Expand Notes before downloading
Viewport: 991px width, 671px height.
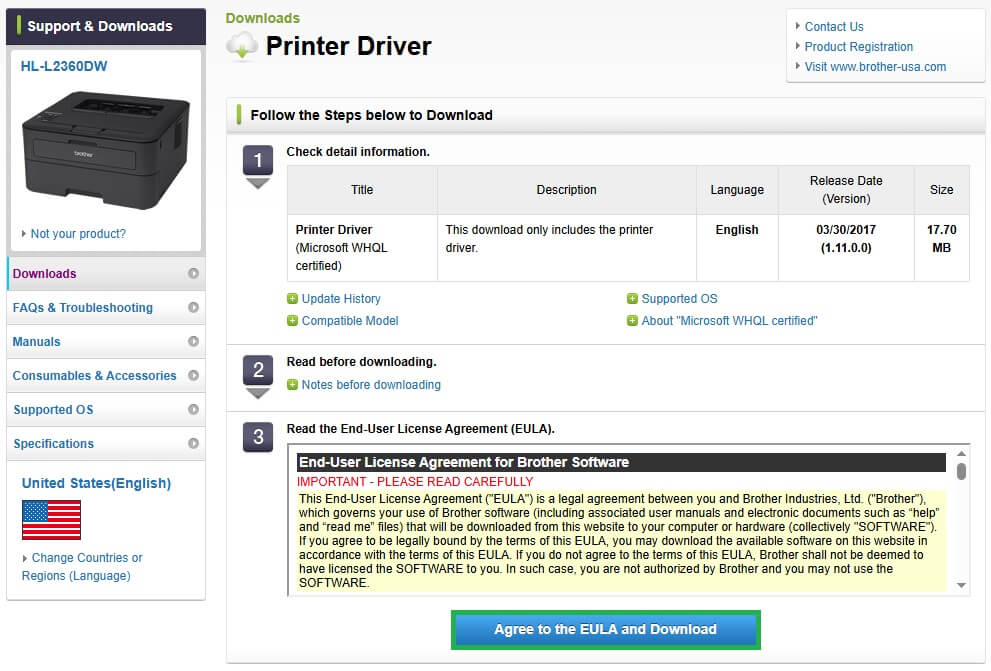pos(364,385)
